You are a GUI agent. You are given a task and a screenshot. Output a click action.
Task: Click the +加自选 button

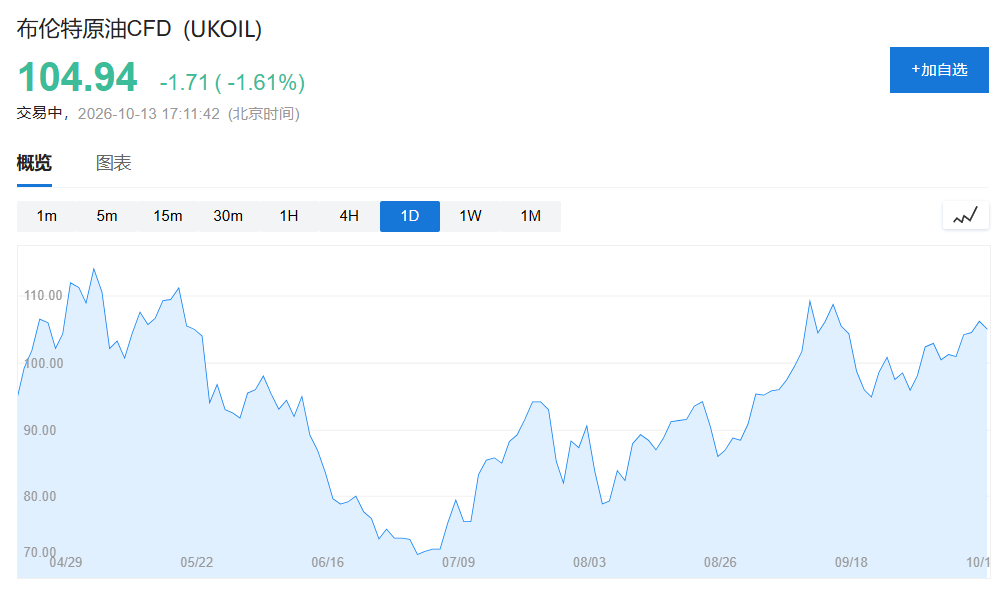pos(939,70)
